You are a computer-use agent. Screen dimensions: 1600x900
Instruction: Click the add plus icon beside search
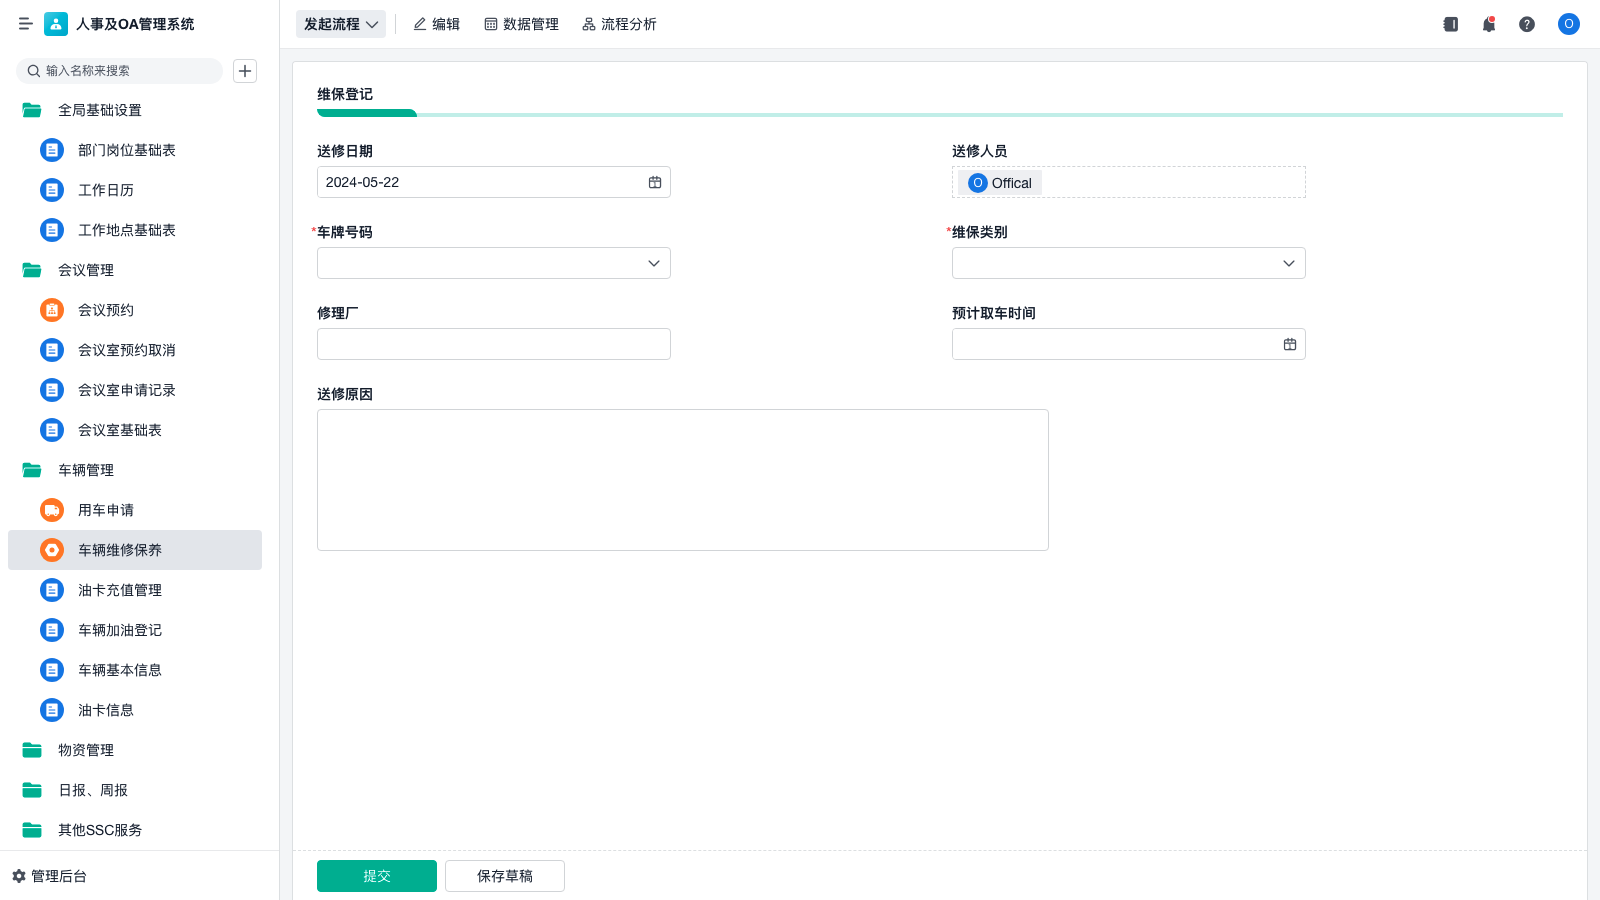pyautogui.click(x=245, y=71)
